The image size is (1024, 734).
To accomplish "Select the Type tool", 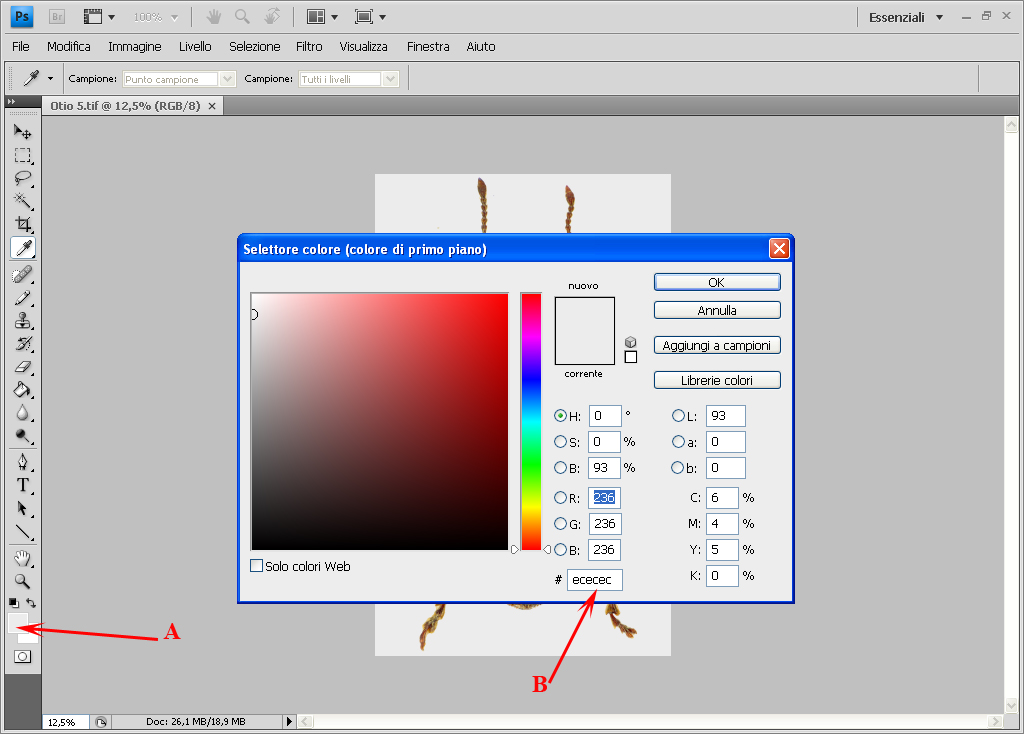I will (22, 485).
